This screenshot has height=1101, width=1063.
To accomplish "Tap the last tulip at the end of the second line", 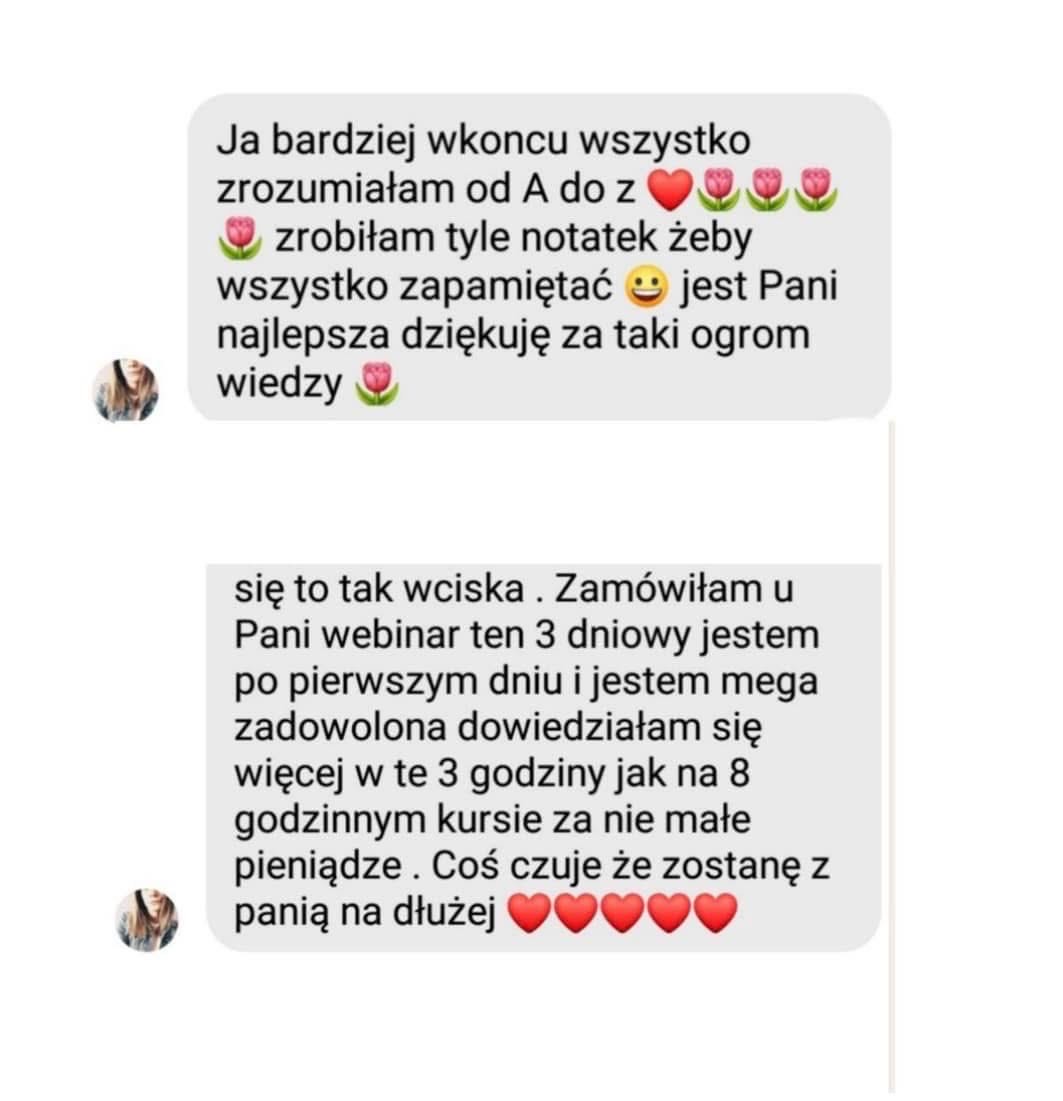I will coord(815,190).
